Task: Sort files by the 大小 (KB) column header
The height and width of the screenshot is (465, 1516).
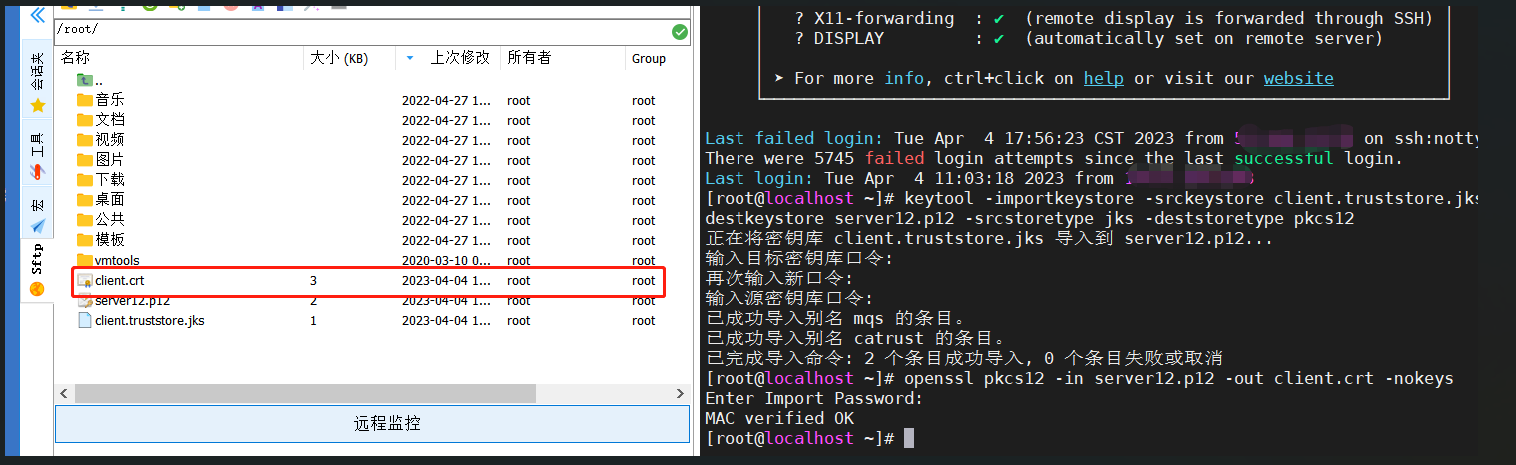Action: click(339, 58)
